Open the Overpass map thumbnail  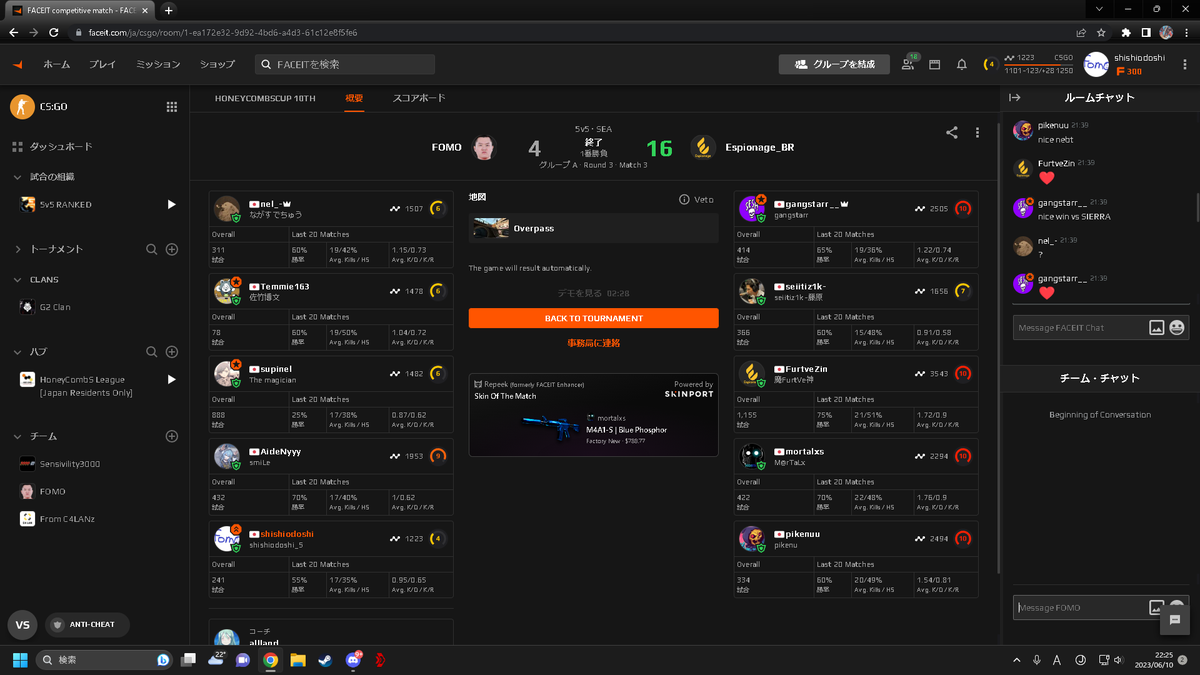point(491,228)
